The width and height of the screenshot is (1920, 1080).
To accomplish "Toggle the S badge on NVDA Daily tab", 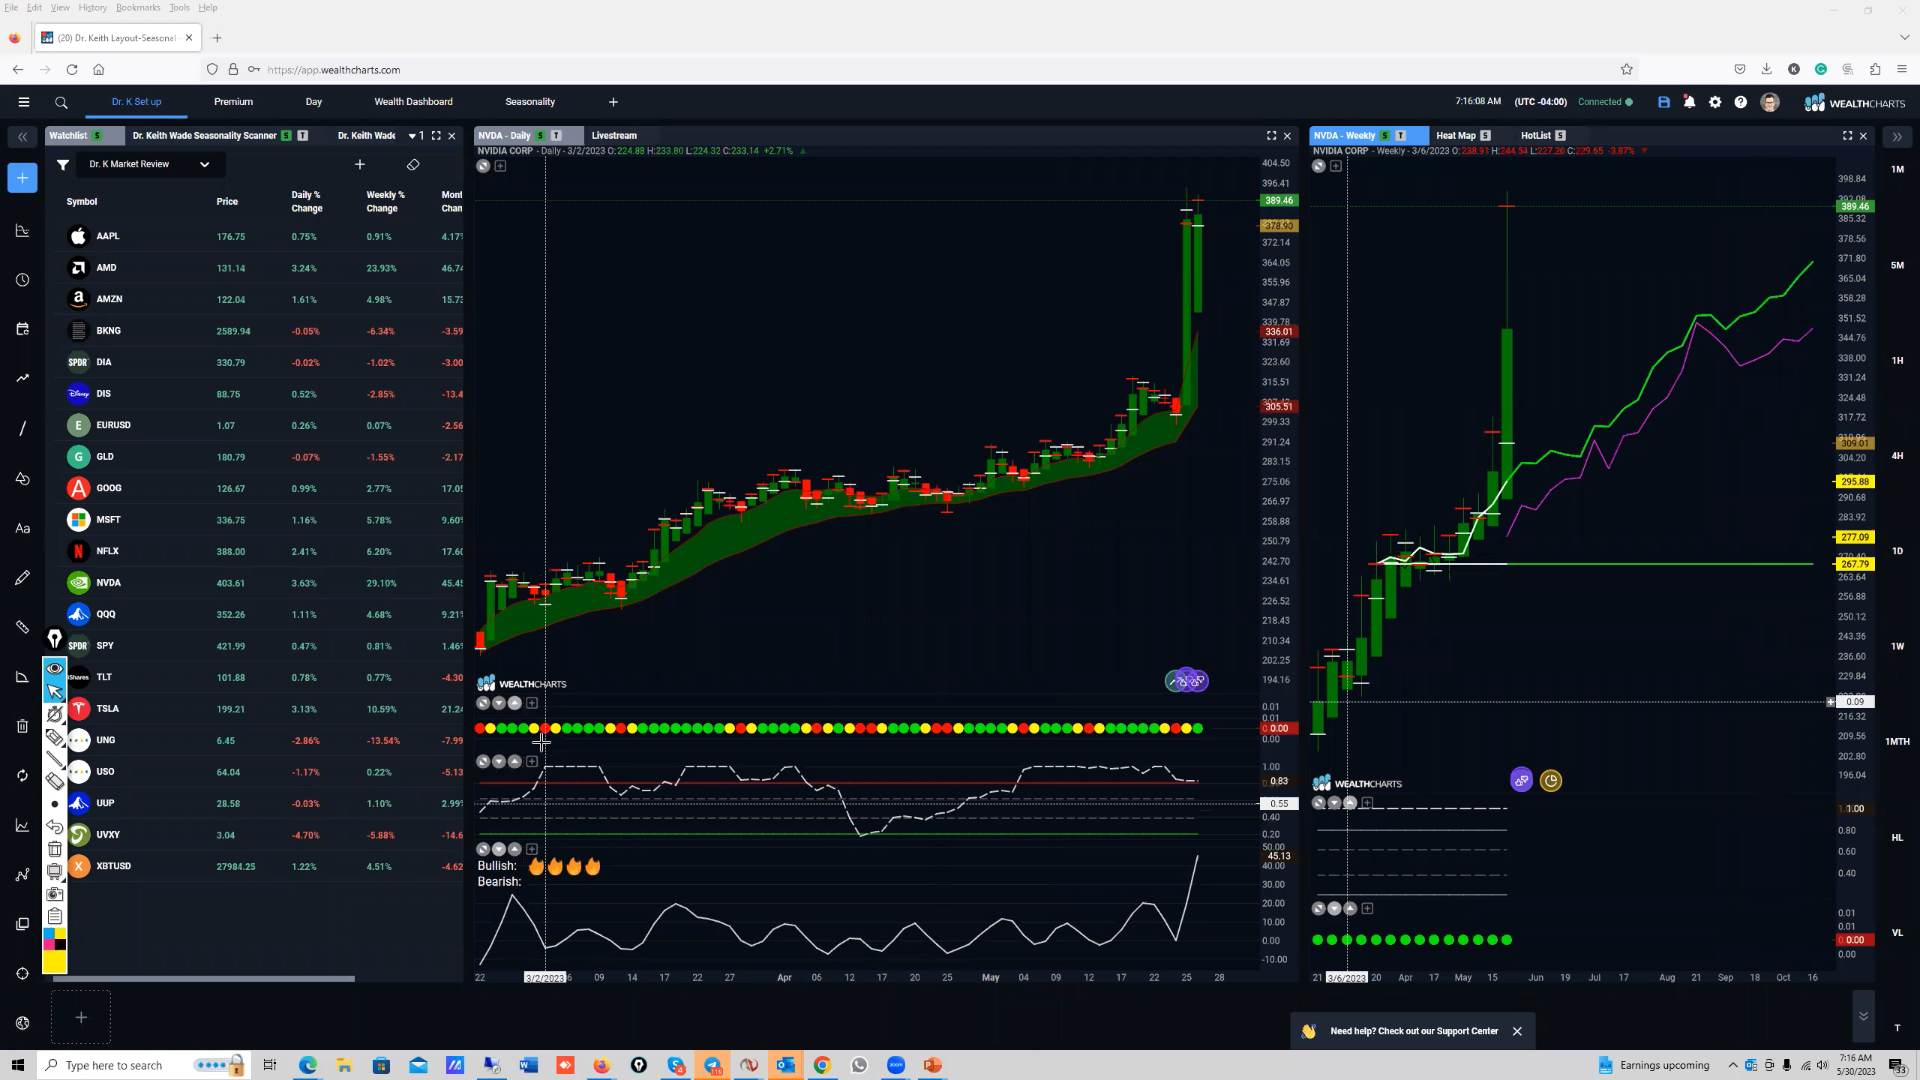I will 540,136.
